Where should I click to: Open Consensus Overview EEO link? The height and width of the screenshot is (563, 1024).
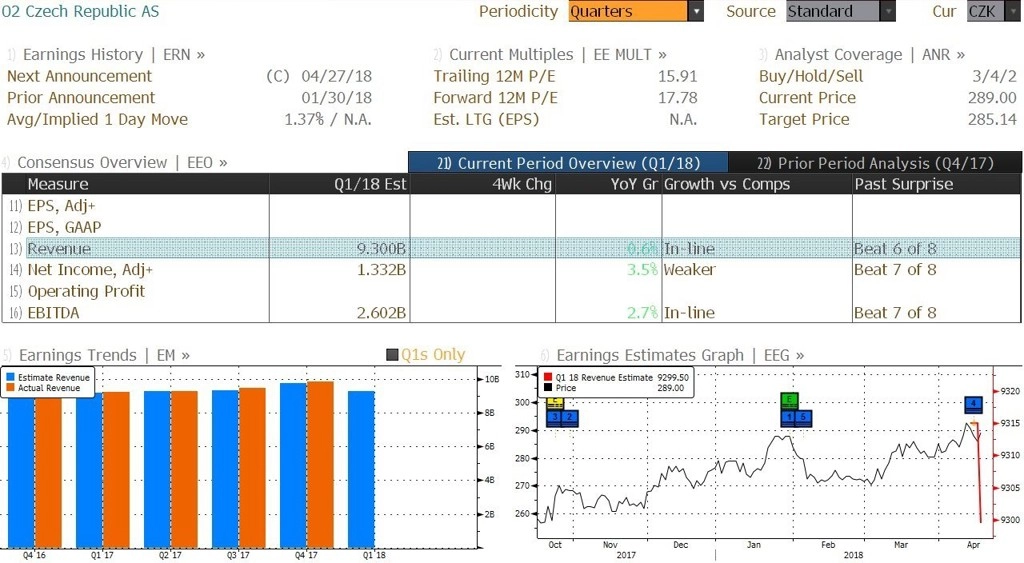[122, 163]
